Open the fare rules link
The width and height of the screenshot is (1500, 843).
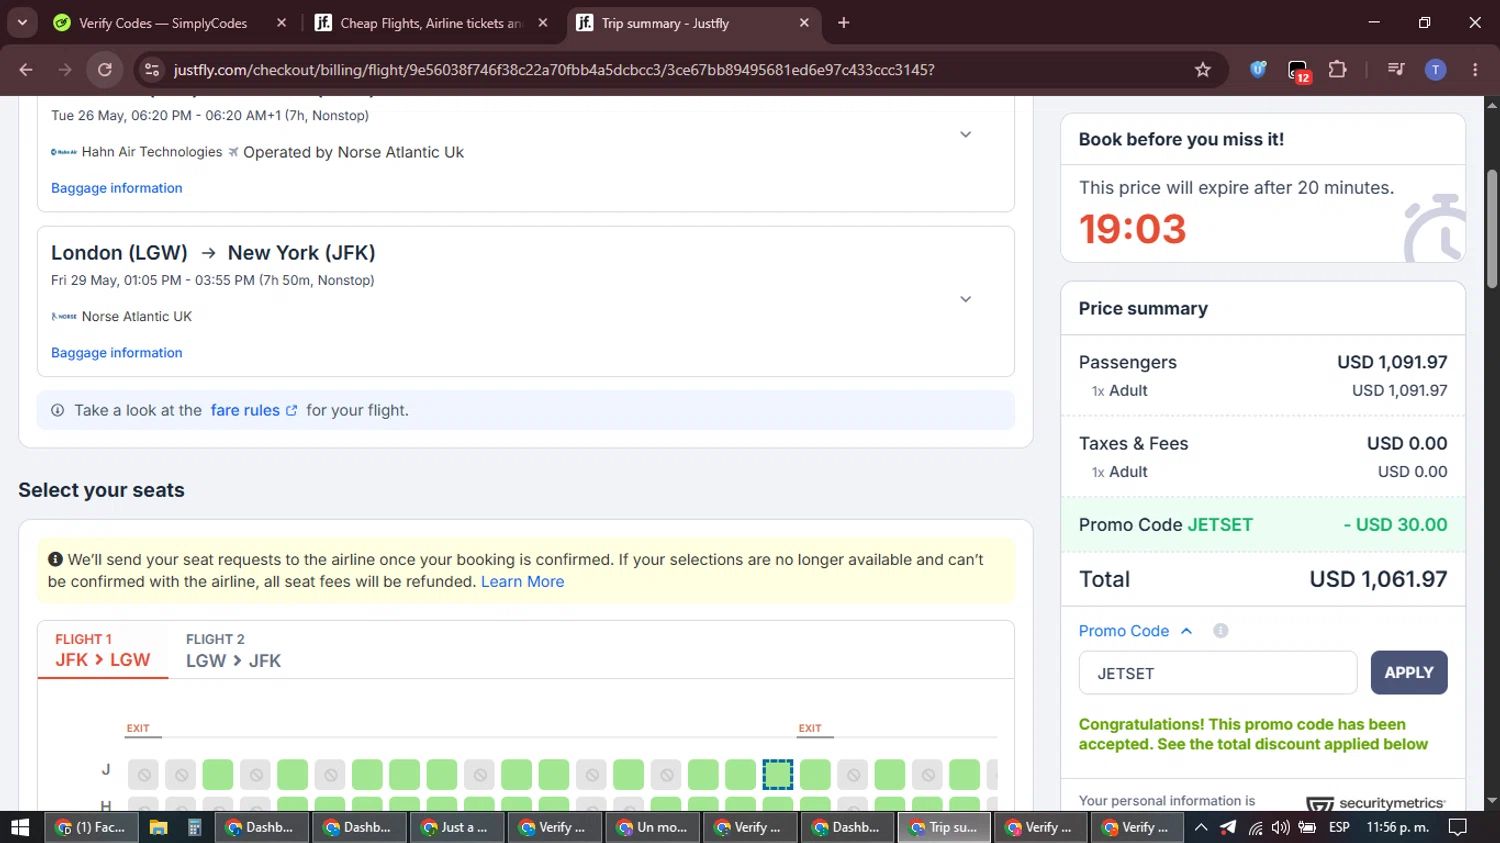tap(254, 410)
